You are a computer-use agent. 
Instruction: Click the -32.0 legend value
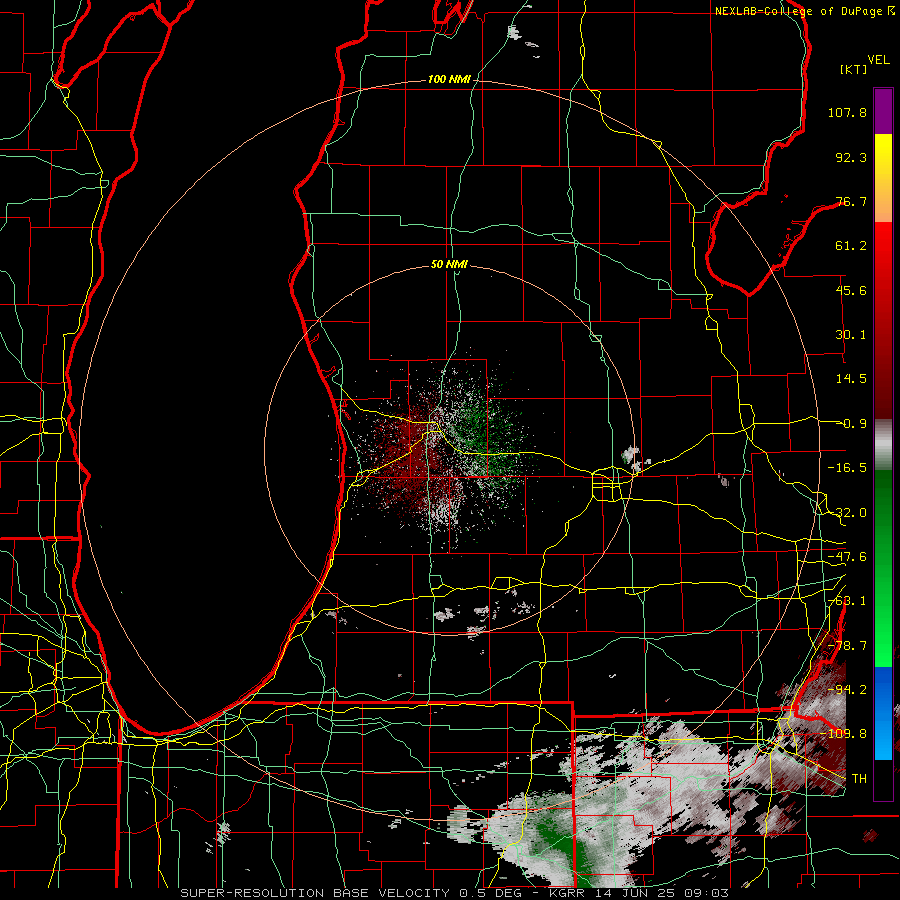847,513
